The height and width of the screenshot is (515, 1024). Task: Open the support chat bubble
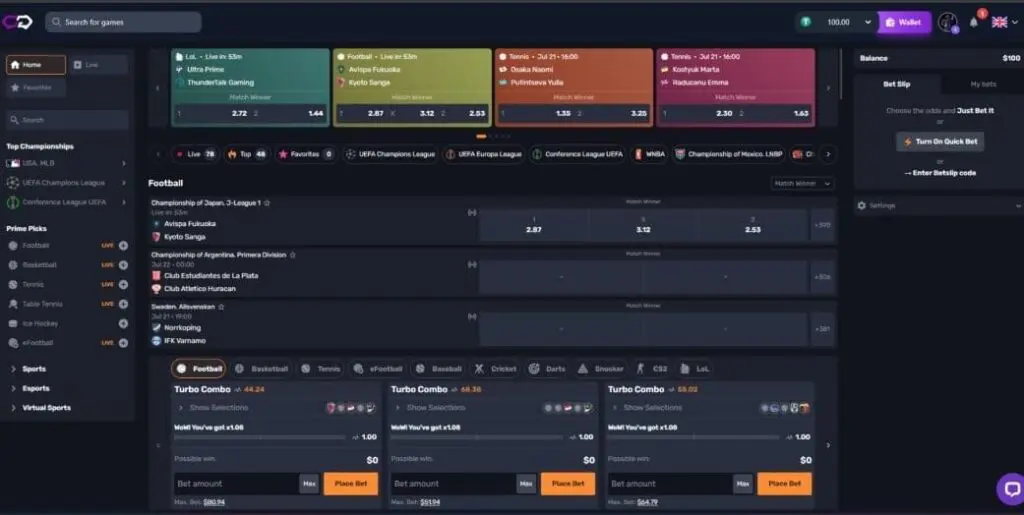point(1009,488)
